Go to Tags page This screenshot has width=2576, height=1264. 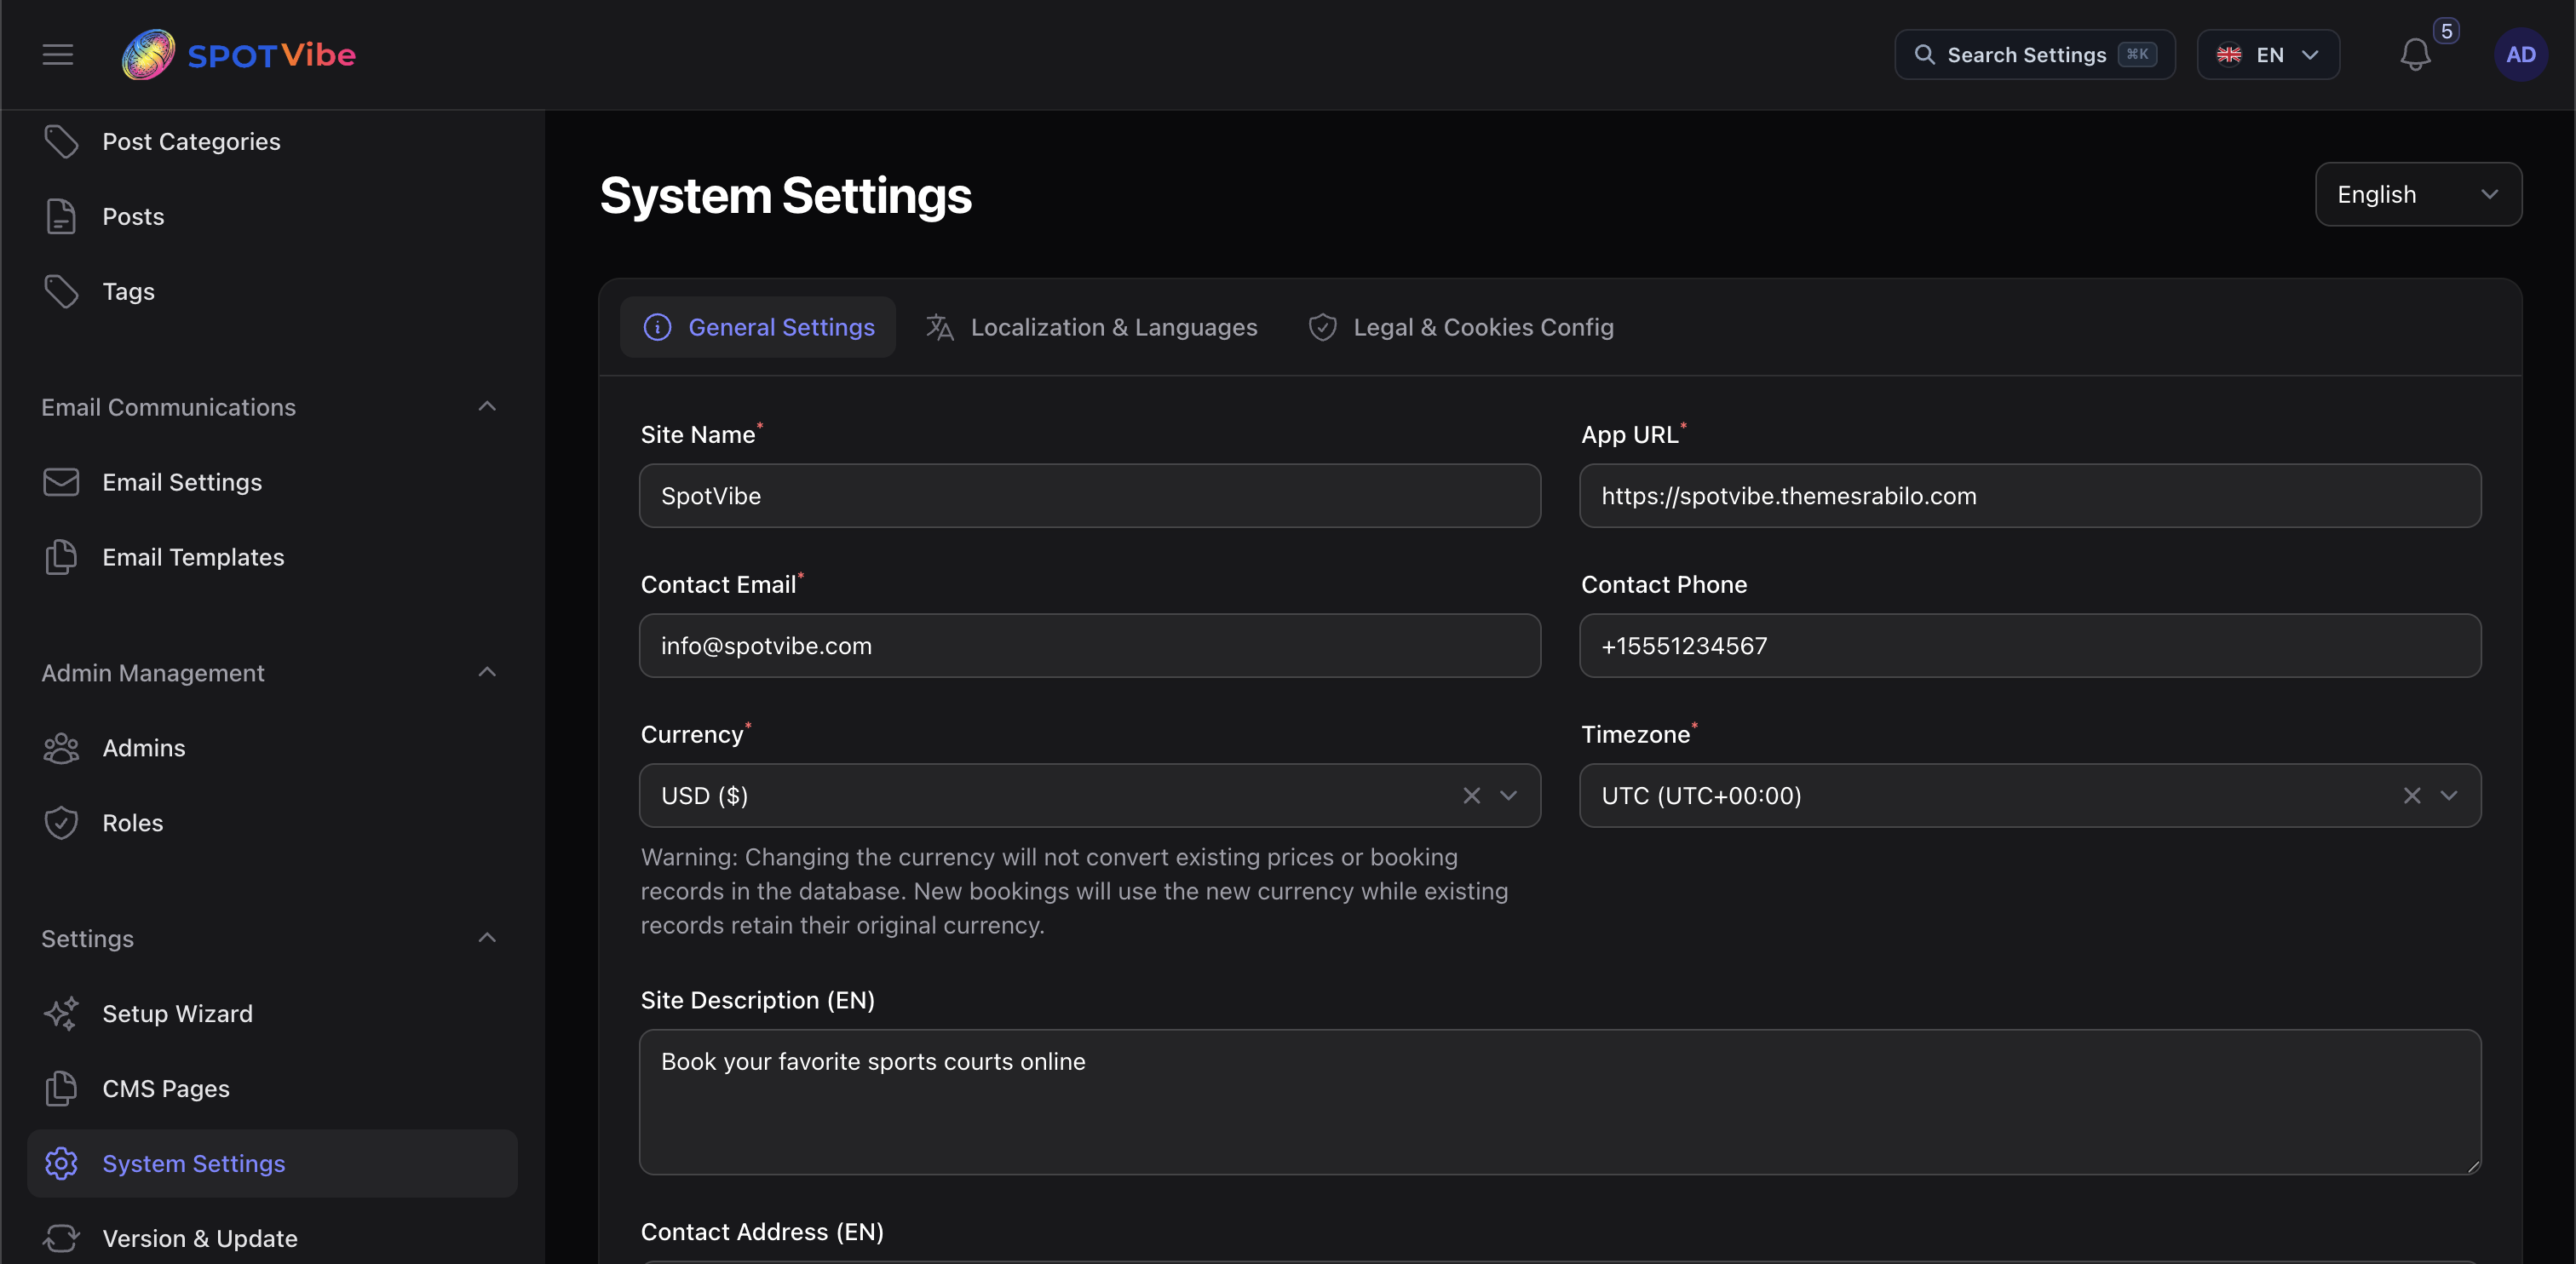pos(272,291)
